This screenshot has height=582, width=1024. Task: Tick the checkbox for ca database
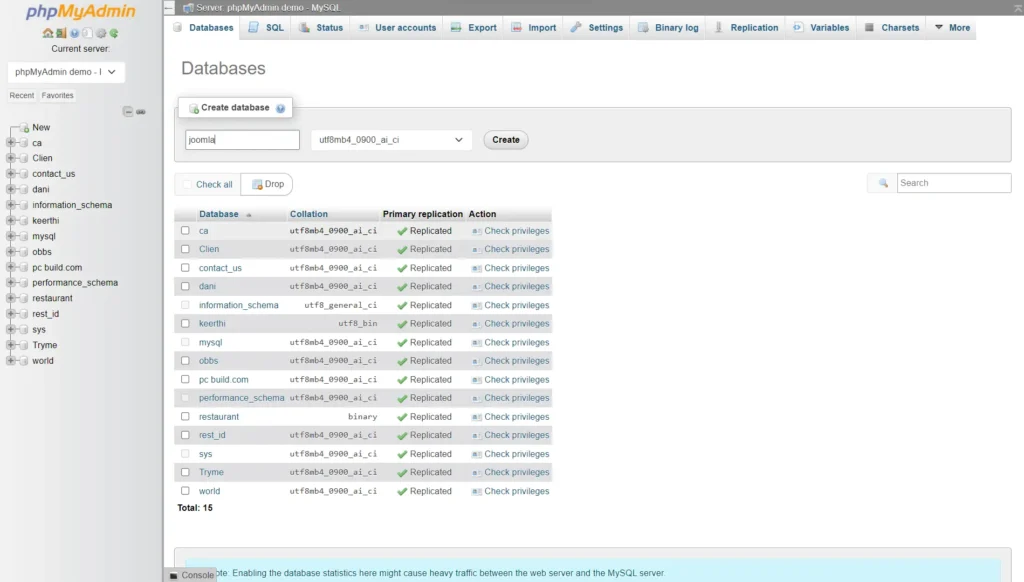(185, 231)
